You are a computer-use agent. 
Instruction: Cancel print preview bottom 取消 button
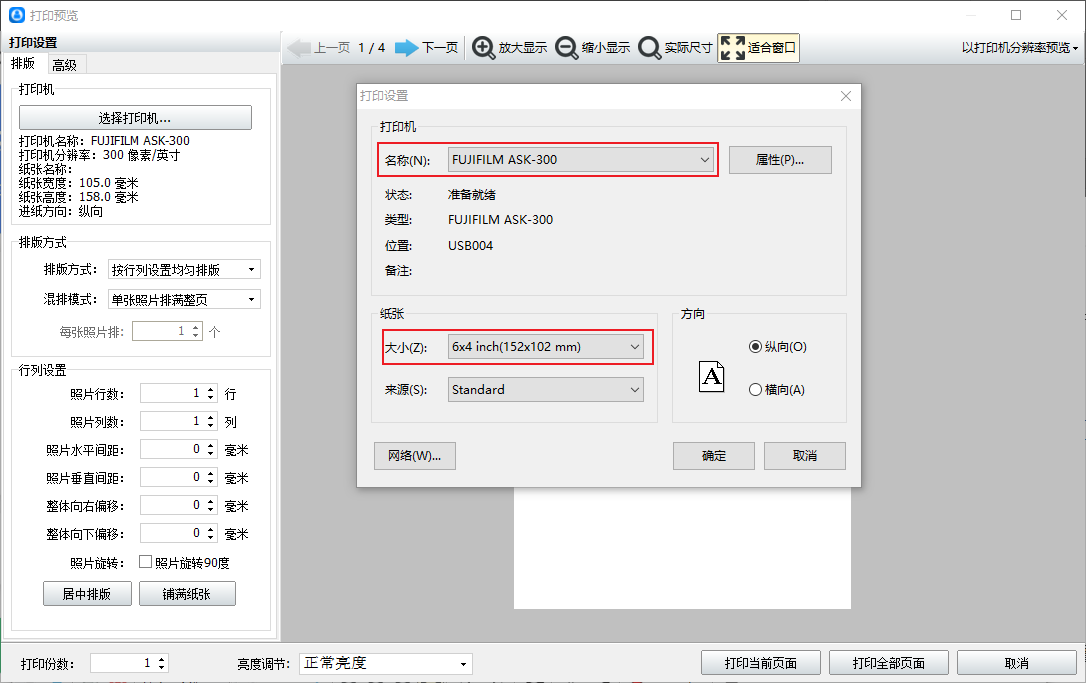point(1017,663)
